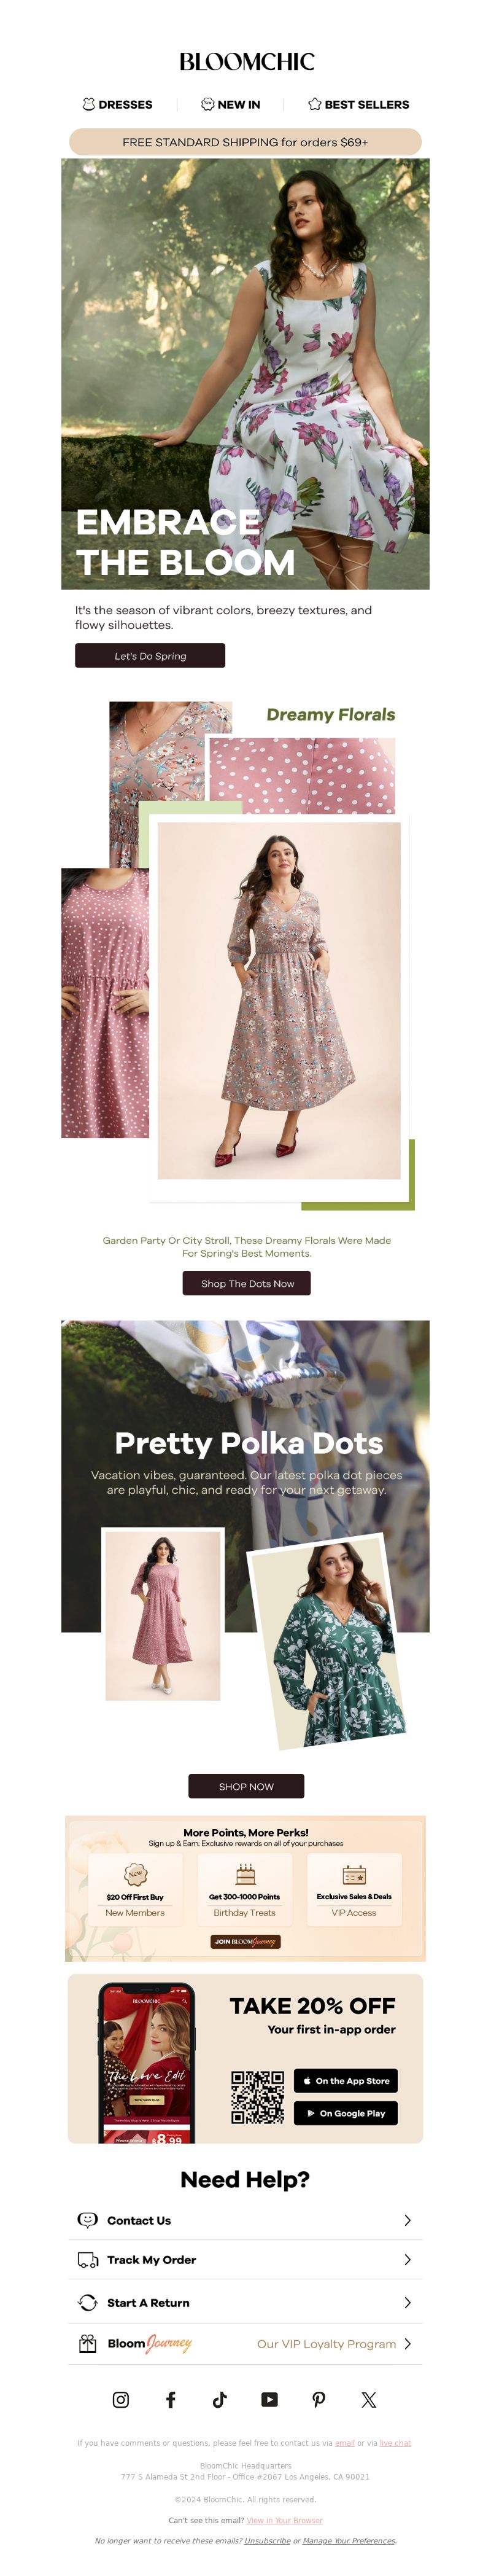This screenshot has height=2576, width=491.
Task: Expand the Contact Us chevron arrow
Action: tap(407, 2220)
